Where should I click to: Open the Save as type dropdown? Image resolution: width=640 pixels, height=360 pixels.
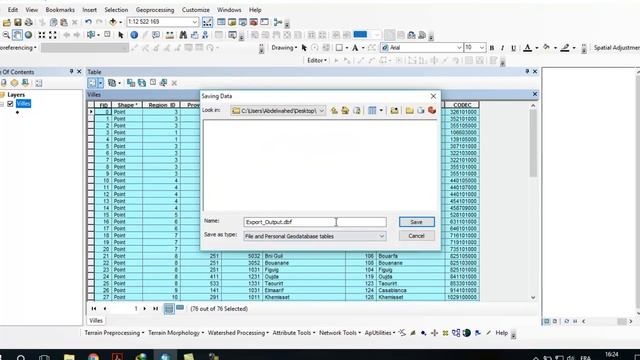click(381, 236)
